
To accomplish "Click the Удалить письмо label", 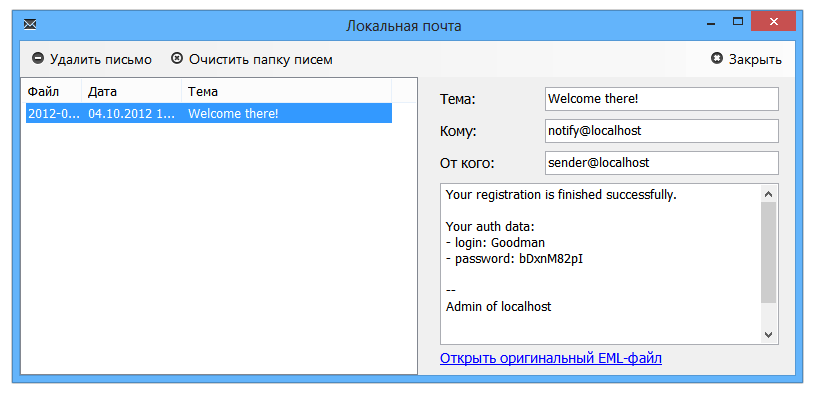I will pos(101,59).
